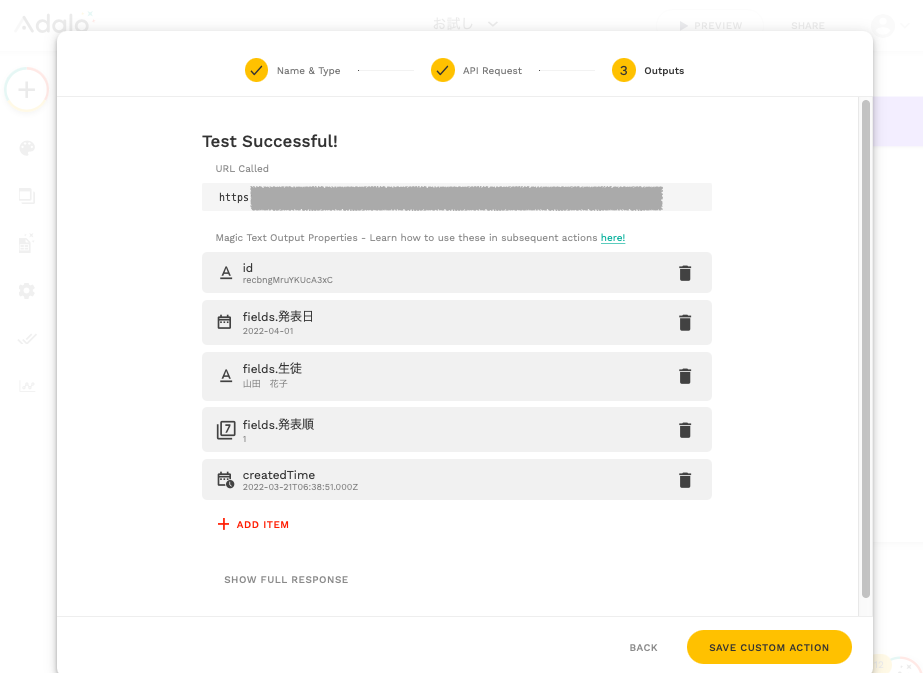Image resolution: width=923 pixels, height=673 pixels.
Task: Open the 'here!' help link
Action: pyautogui.click(x=613, y=238)
